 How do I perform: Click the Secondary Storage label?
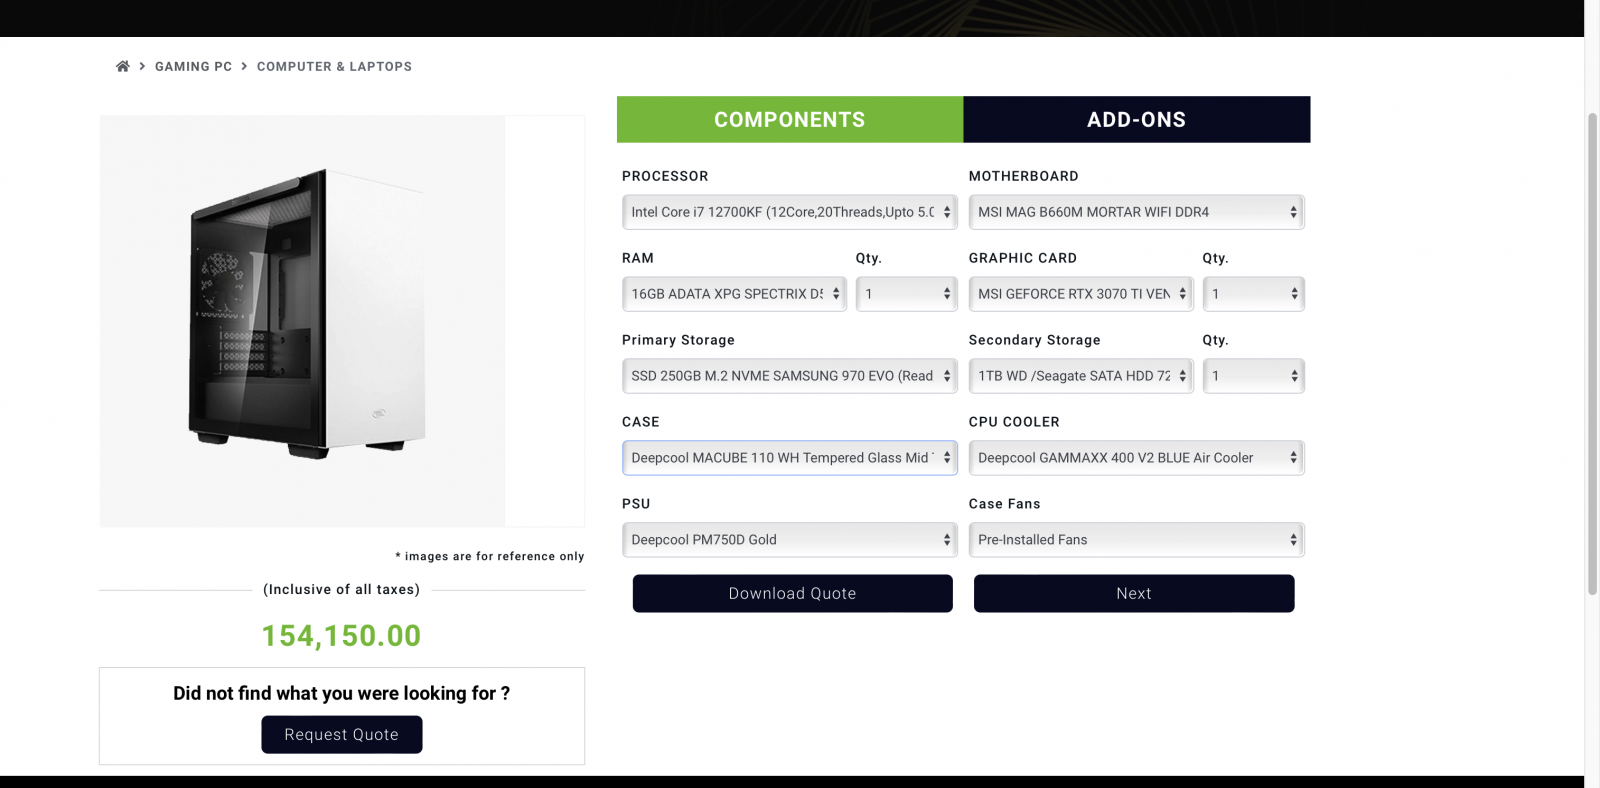pos(1035,340)
